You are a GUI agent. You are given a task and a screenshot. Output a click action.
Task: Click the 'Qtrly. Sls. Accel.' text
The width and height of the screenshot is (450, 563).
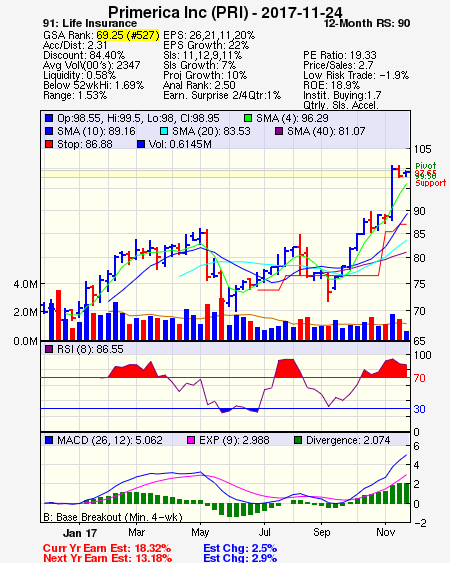(341, 105)
